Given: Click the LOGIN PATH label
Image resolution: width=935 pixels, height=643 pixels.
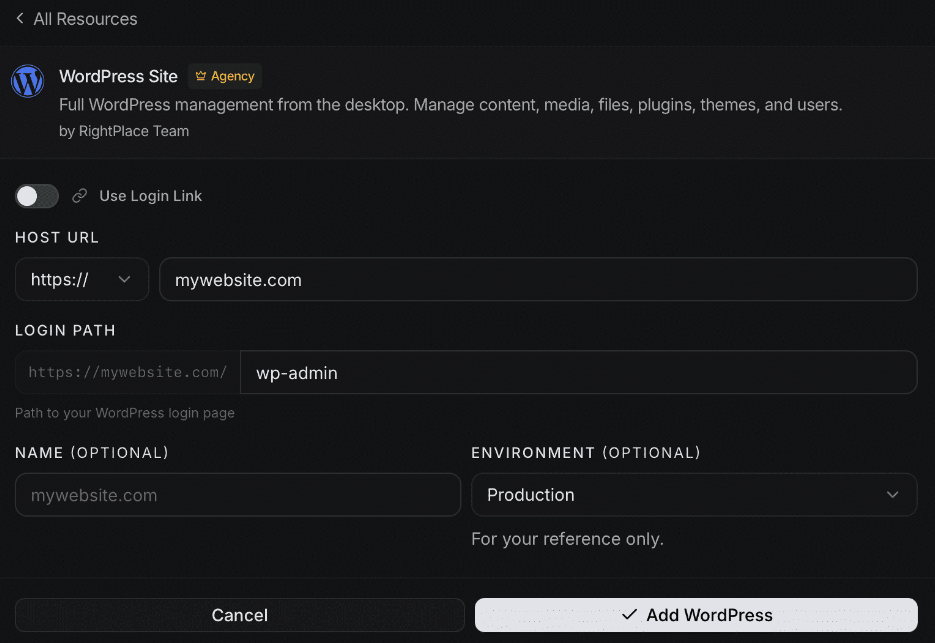Looking at the screenshot, I should click(65, 330).
